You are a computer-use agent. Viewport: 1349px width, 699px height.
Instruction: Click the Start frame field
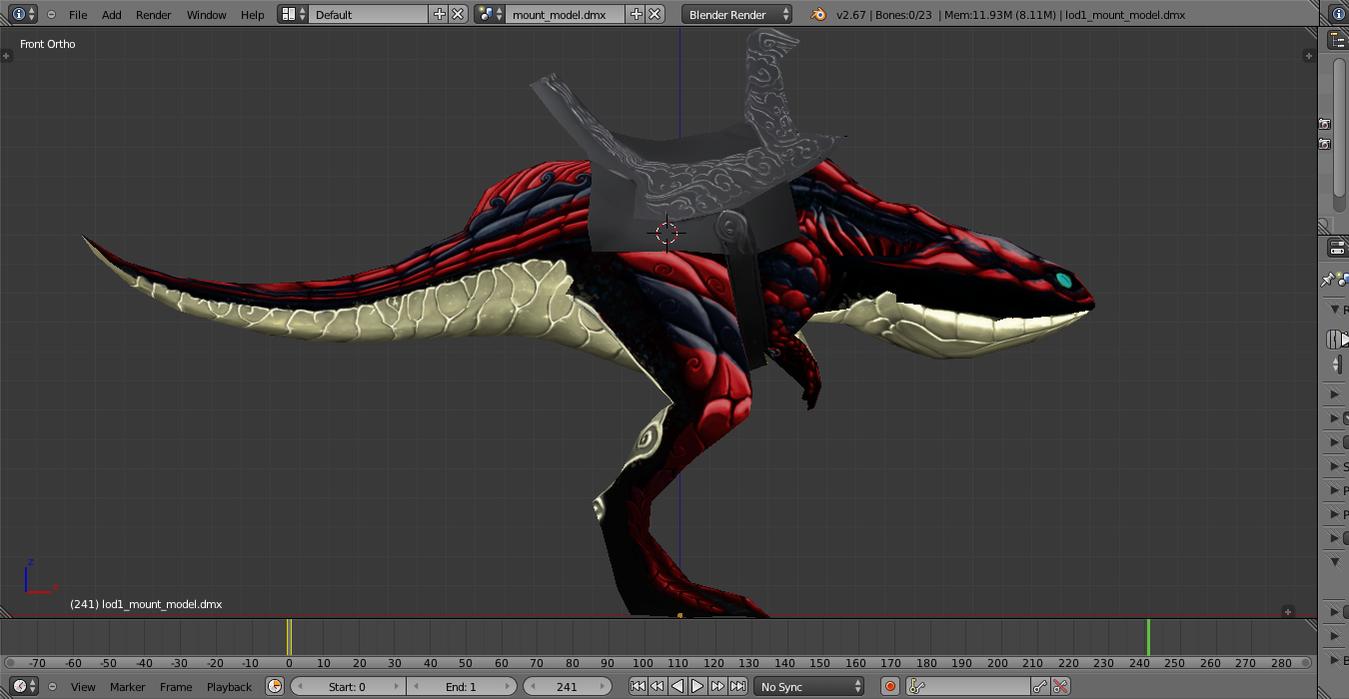tap(347, 686)
